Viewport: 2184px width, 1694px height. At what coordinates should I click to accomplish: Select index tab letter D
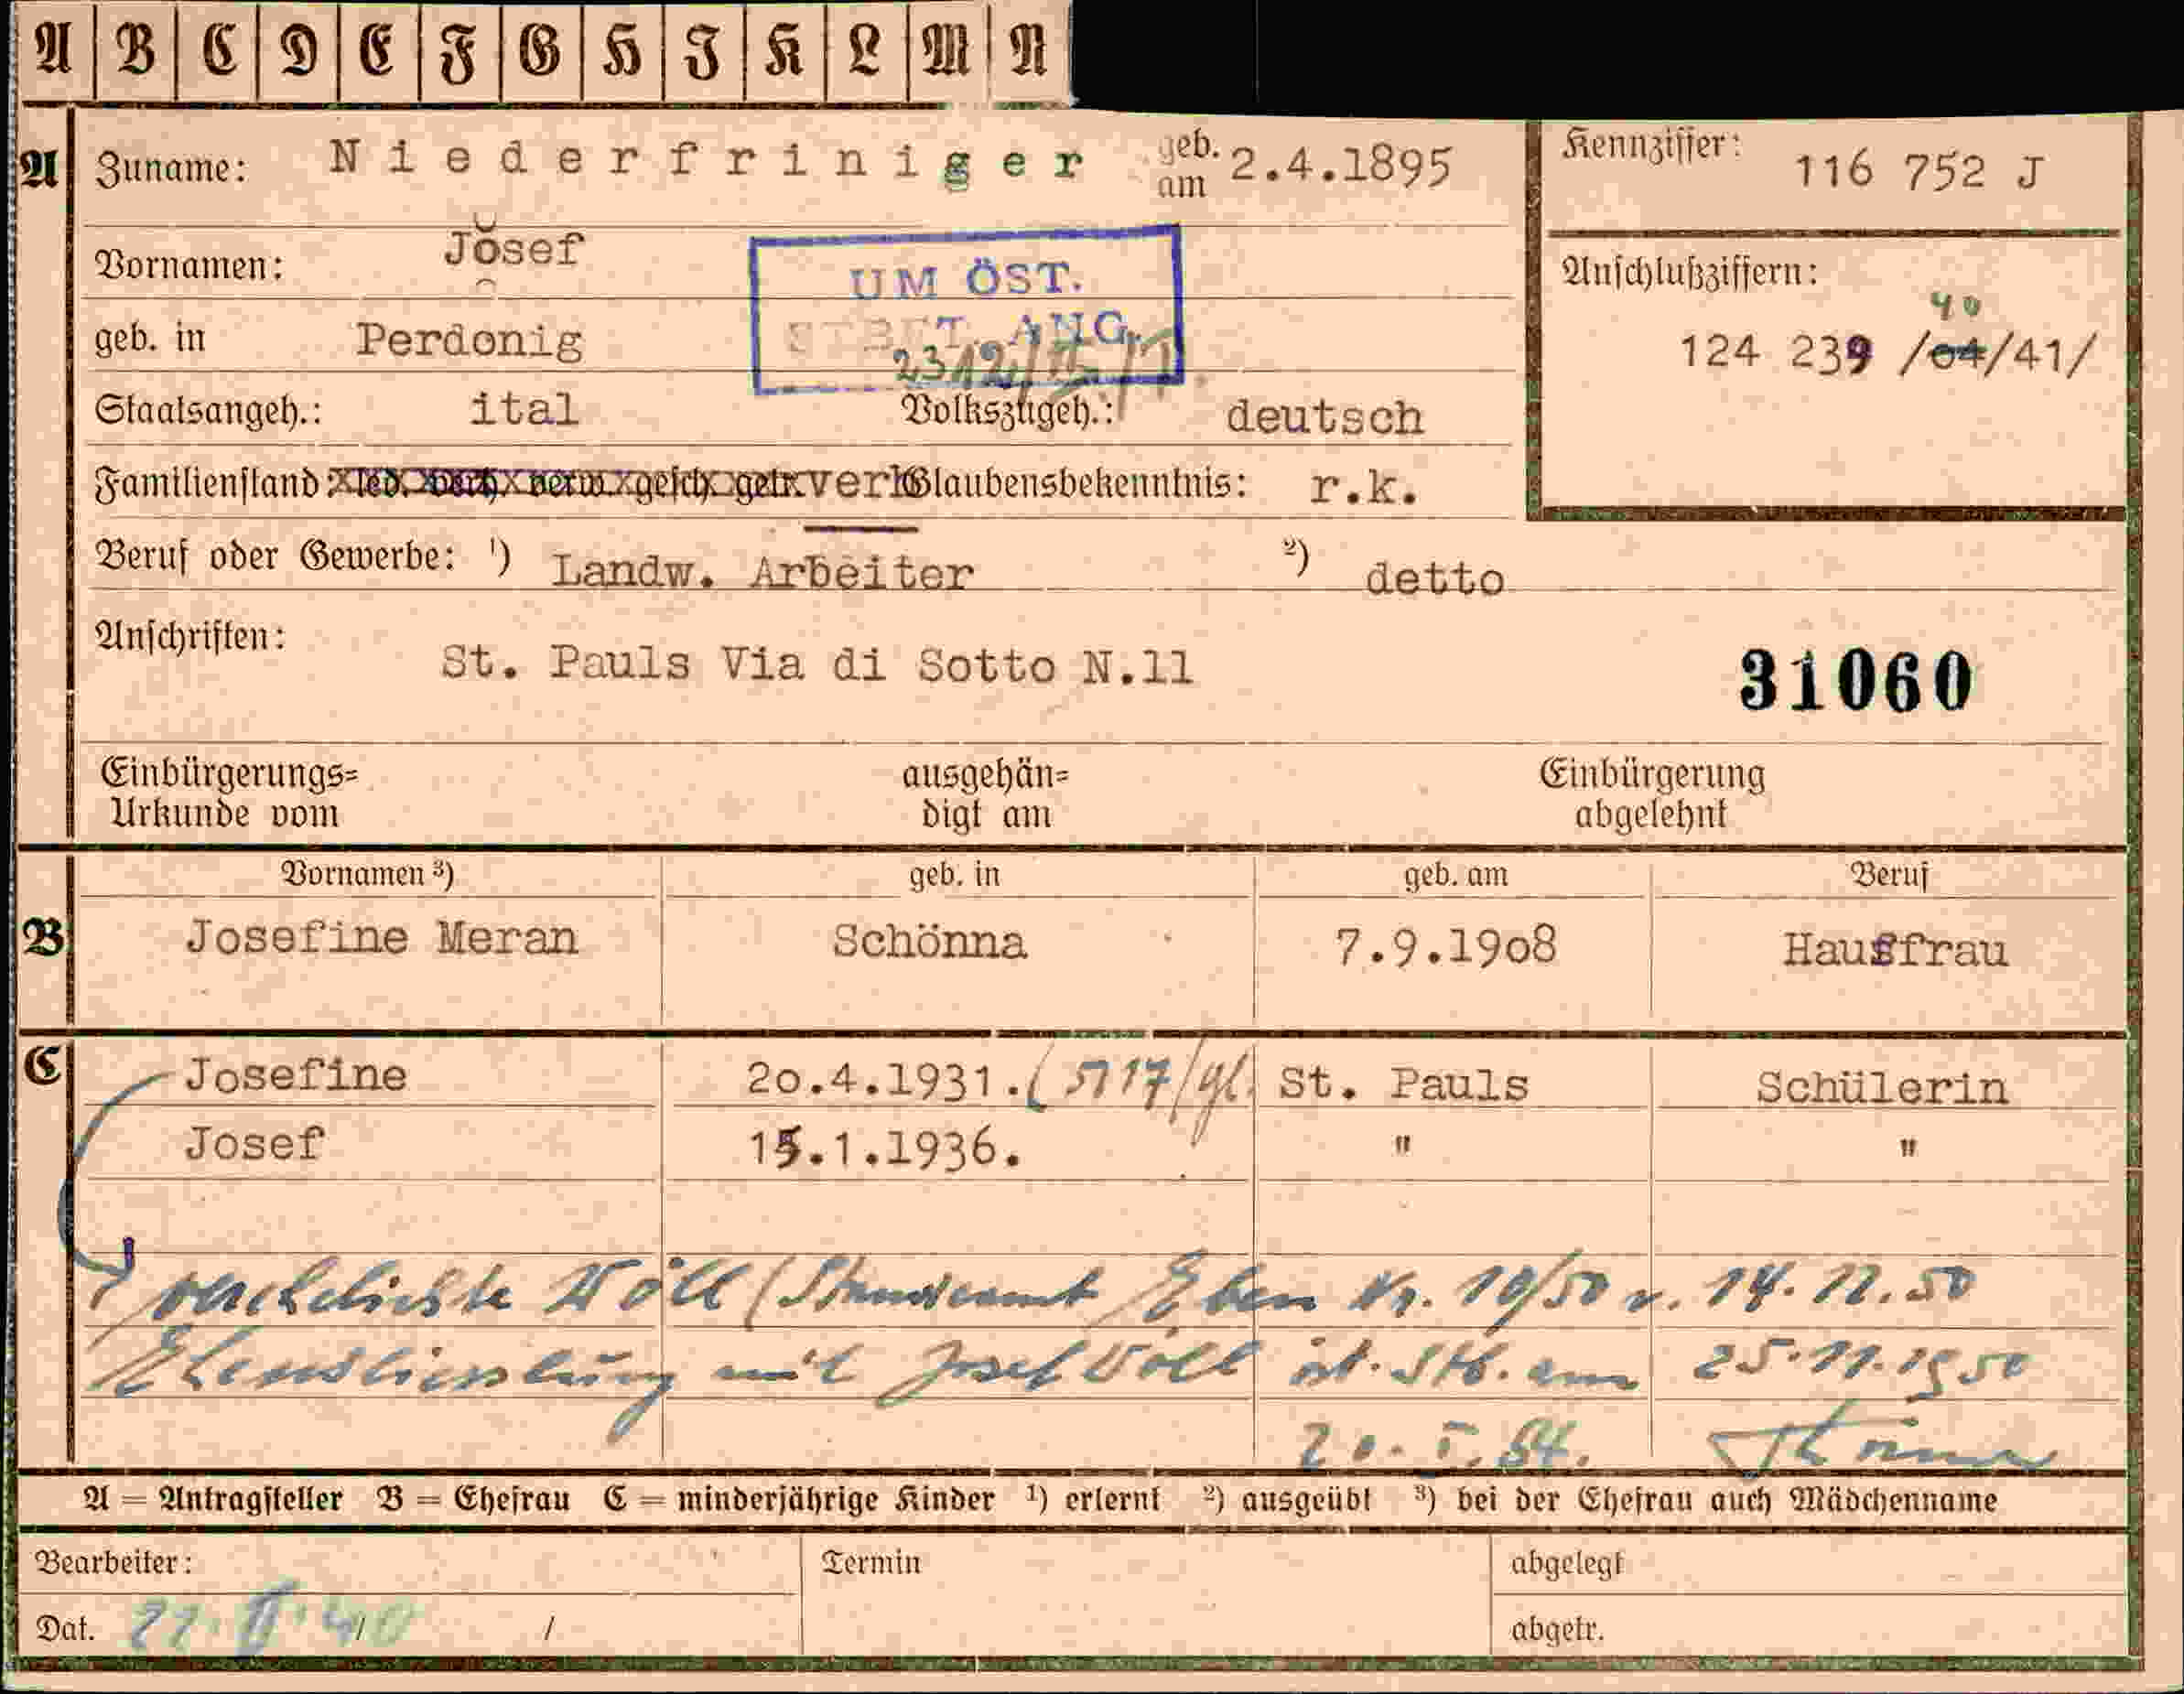(x=299, y=50)
